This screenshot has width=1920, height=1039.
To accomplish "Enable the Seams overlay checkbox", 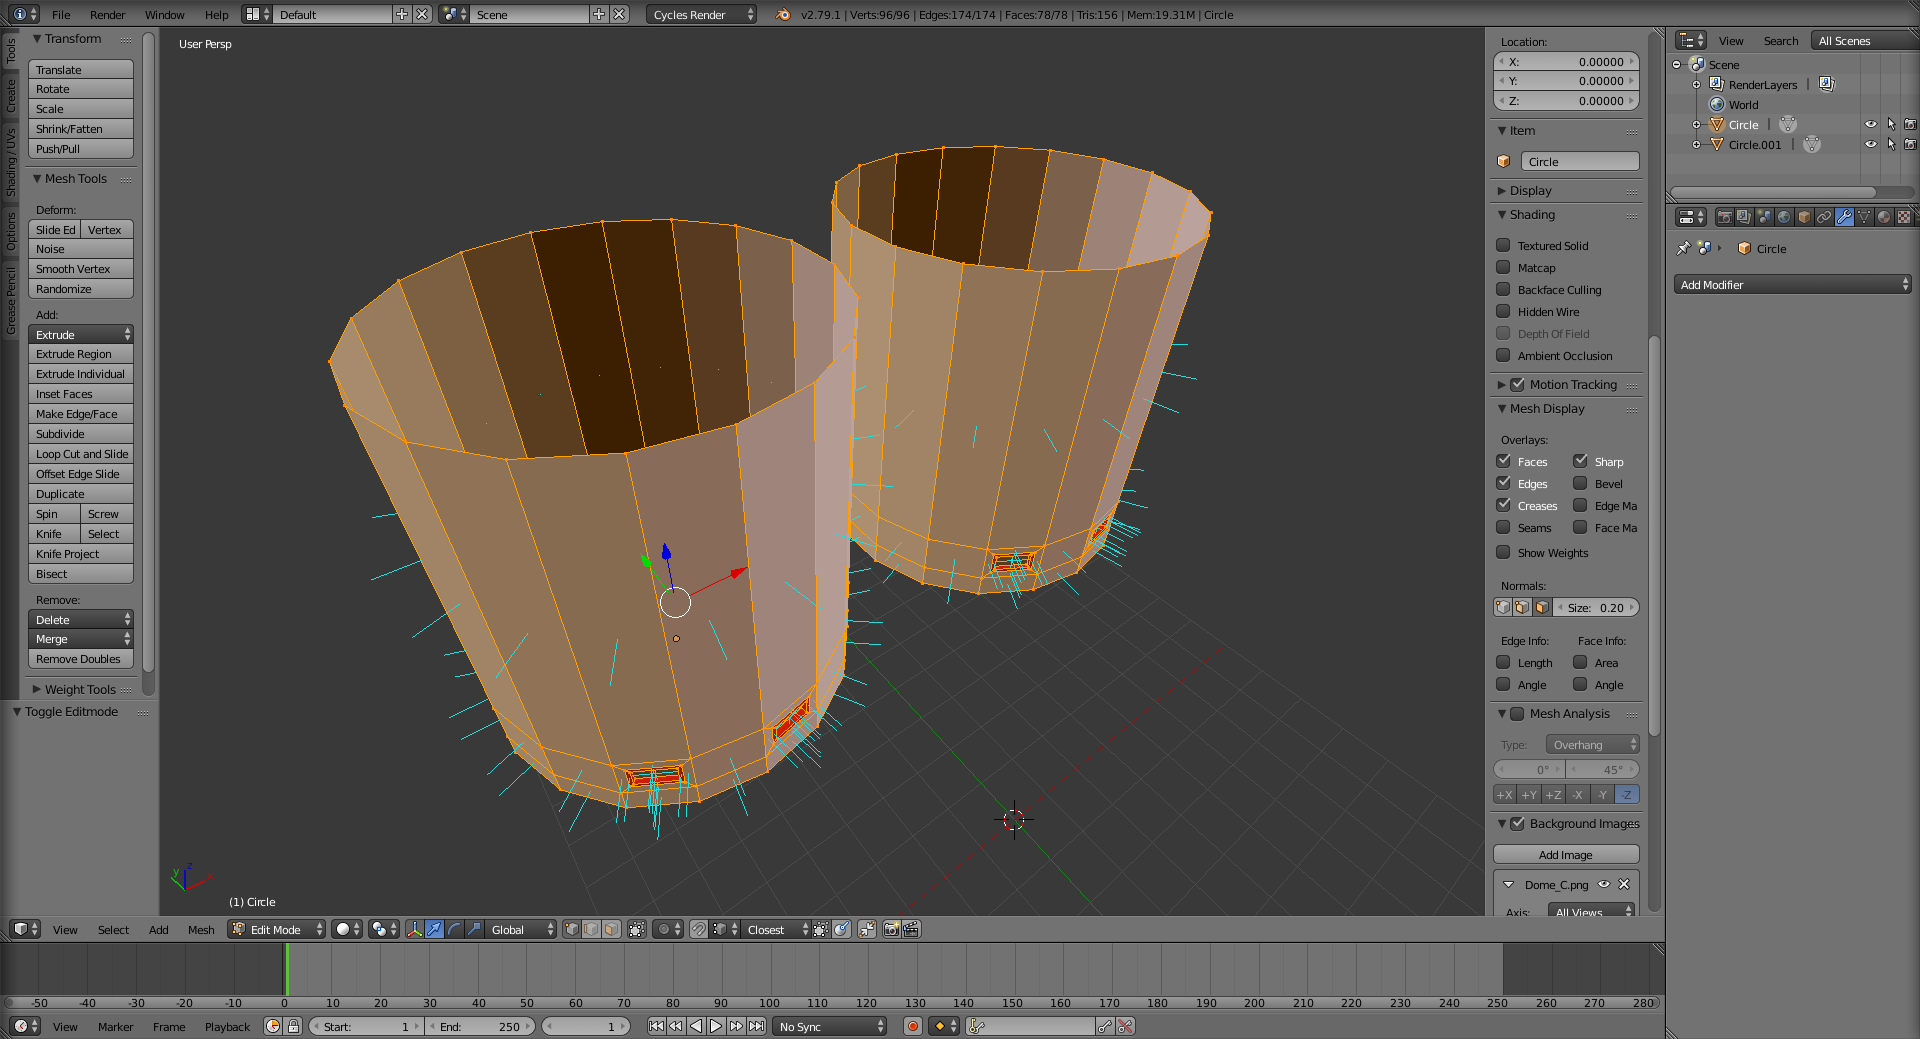I will click(1503, 527).
